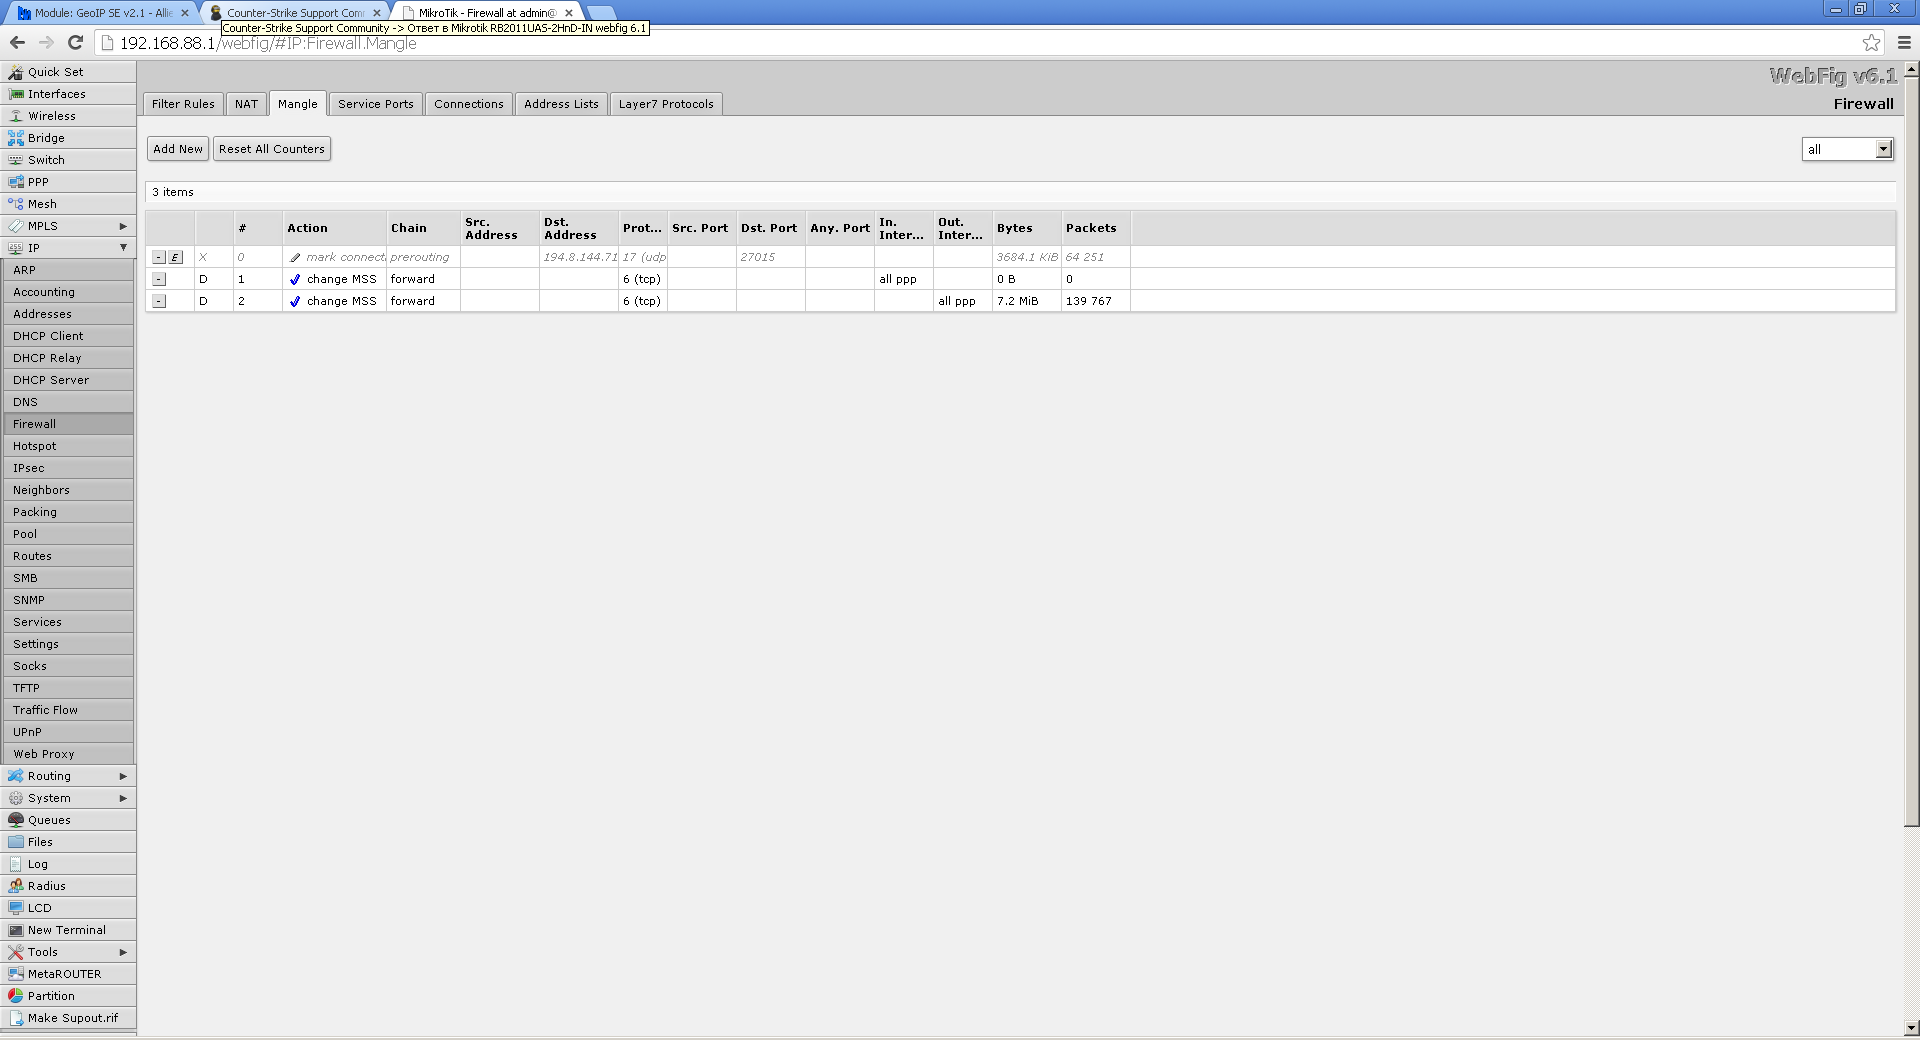1920x1040 pixels.
Task: Open Quick Set from the sidebar
Action: pos(68,72)
